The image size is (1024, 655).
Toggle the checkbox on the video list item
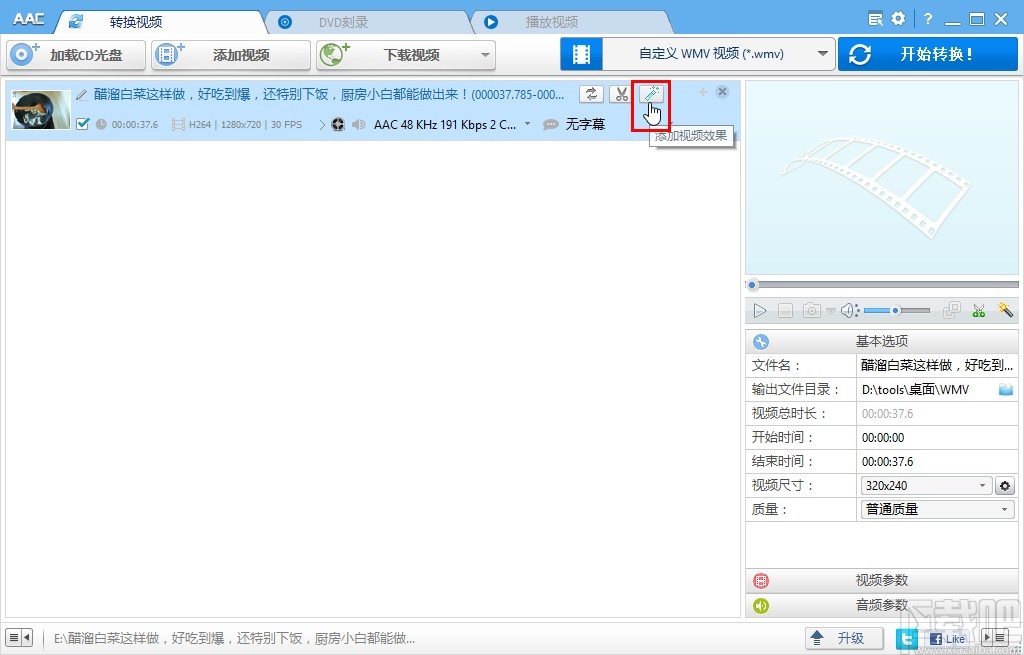point(84,125)
